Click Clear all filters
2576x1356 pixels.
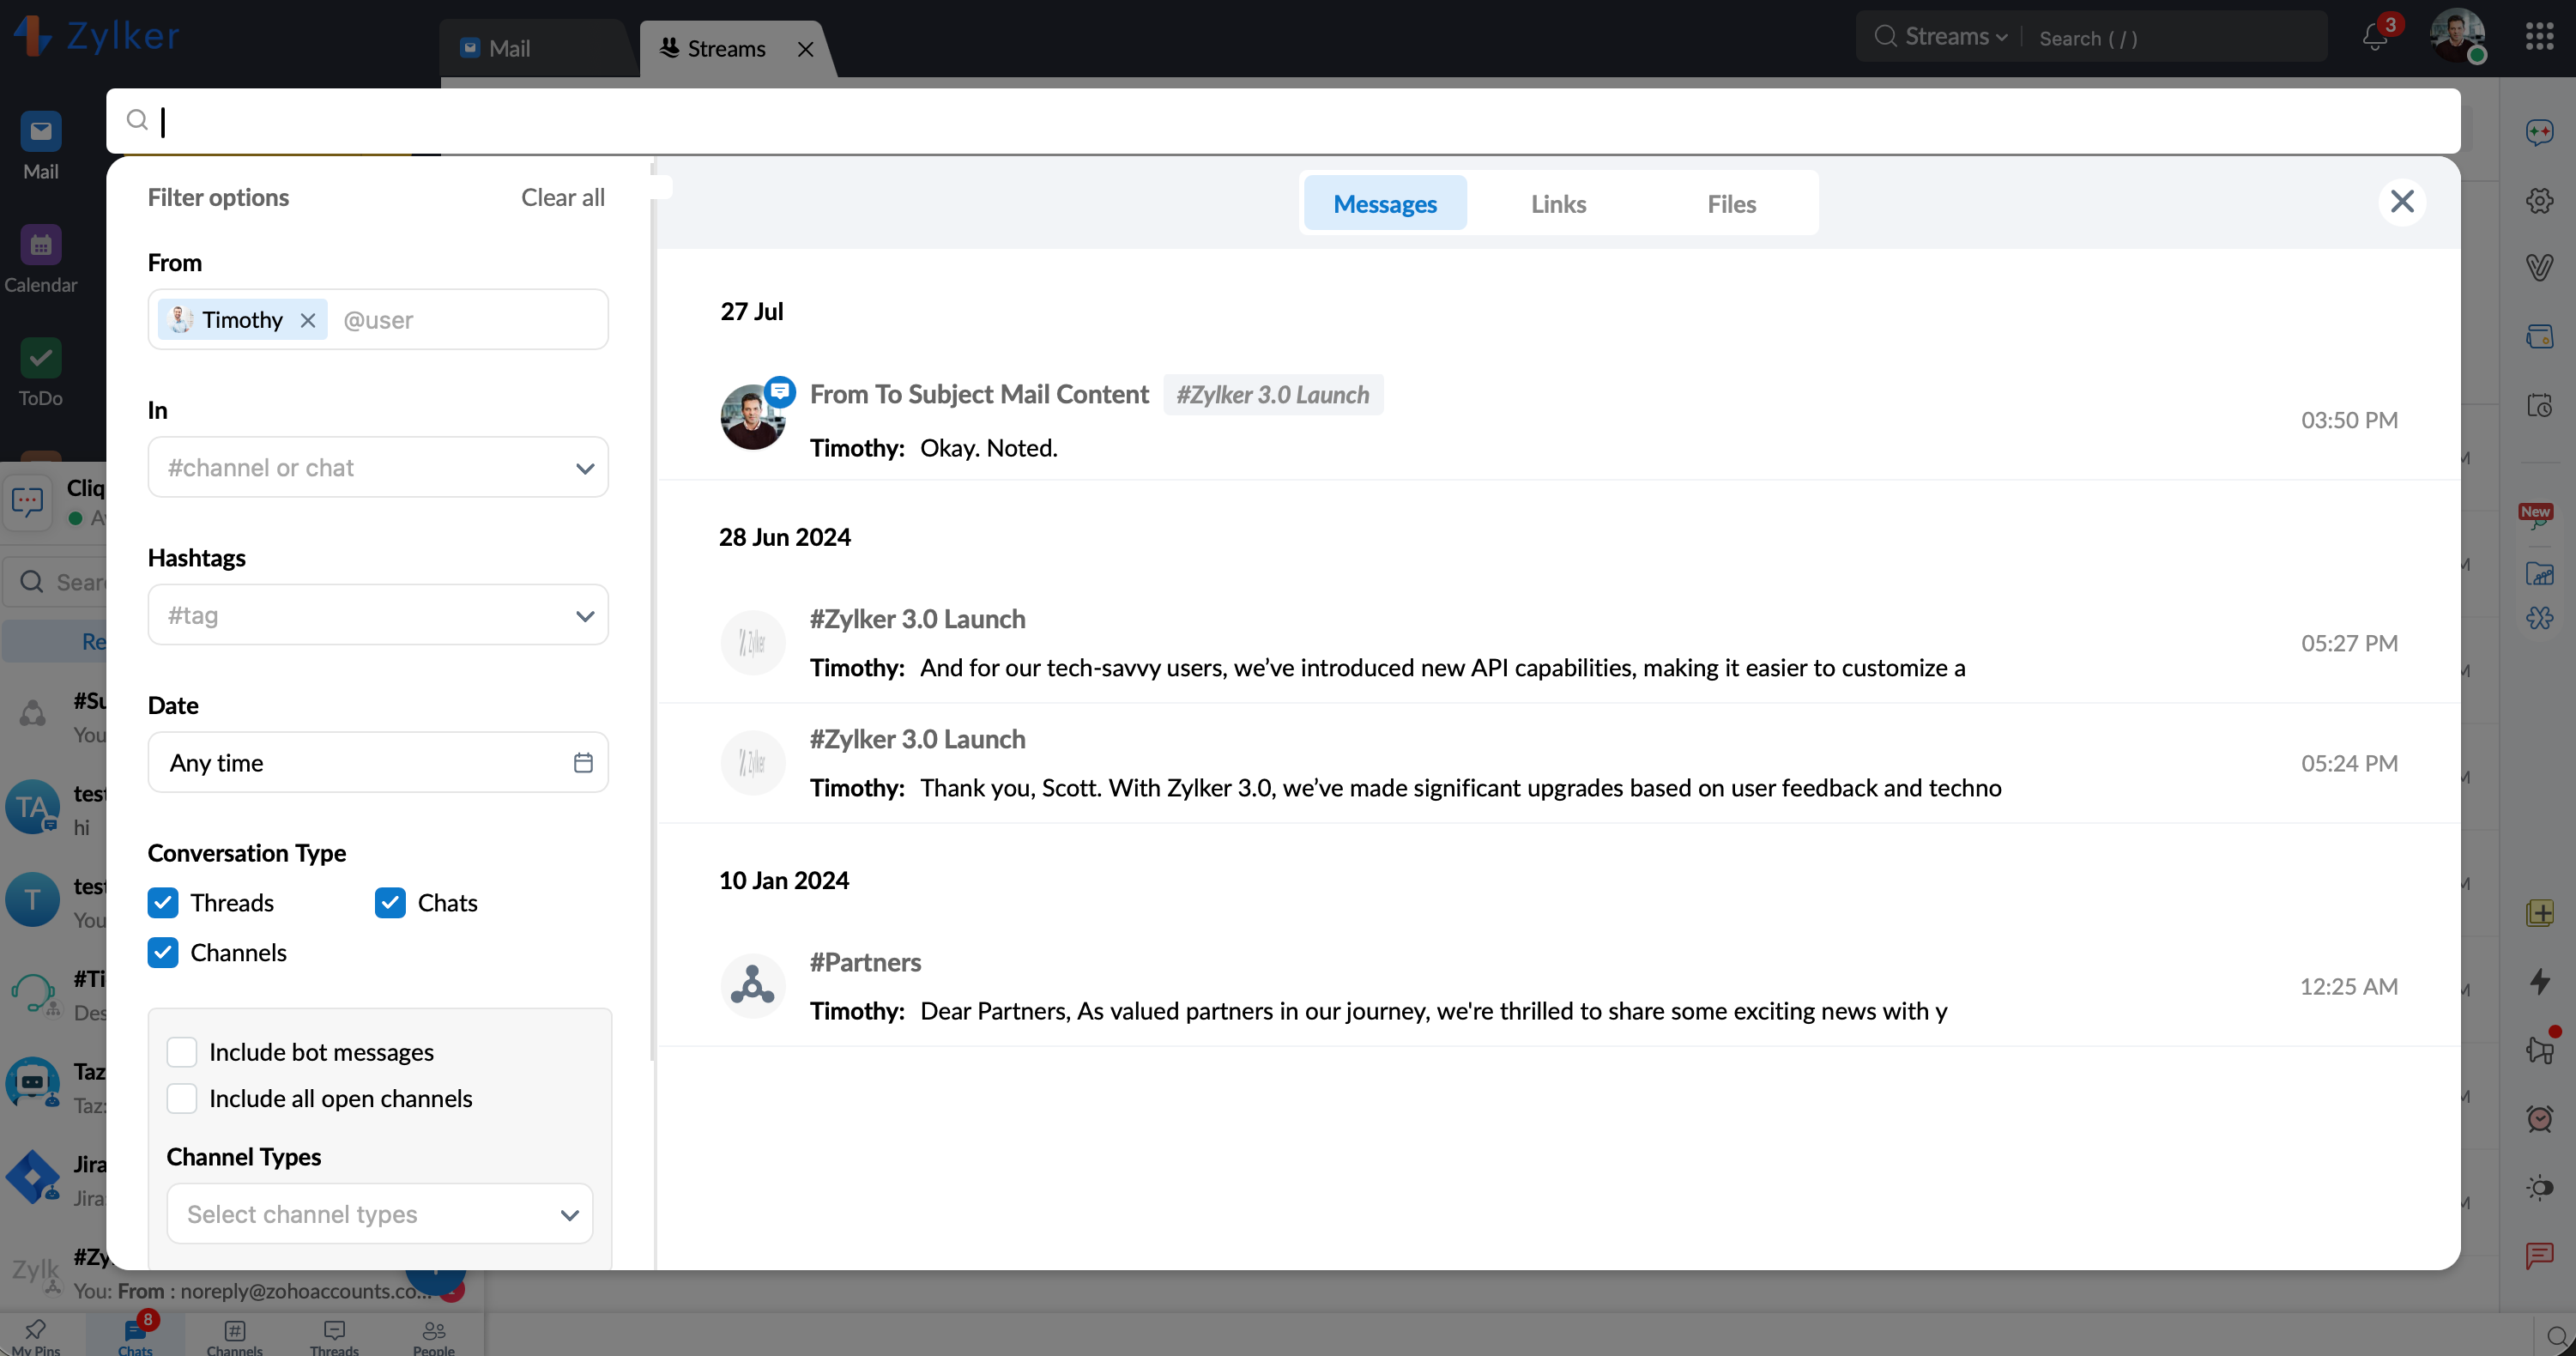point(563,198)
